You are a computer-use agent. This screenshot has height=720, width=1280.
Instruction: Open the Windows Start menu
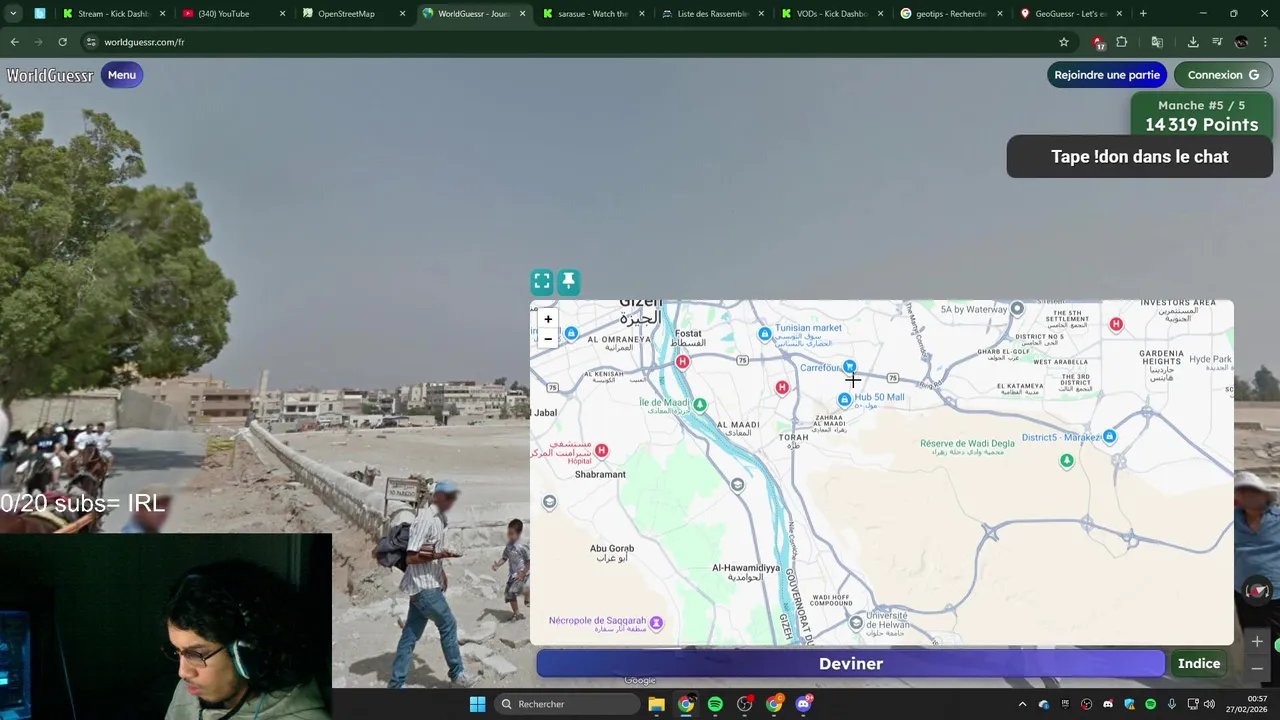(477, 704)
